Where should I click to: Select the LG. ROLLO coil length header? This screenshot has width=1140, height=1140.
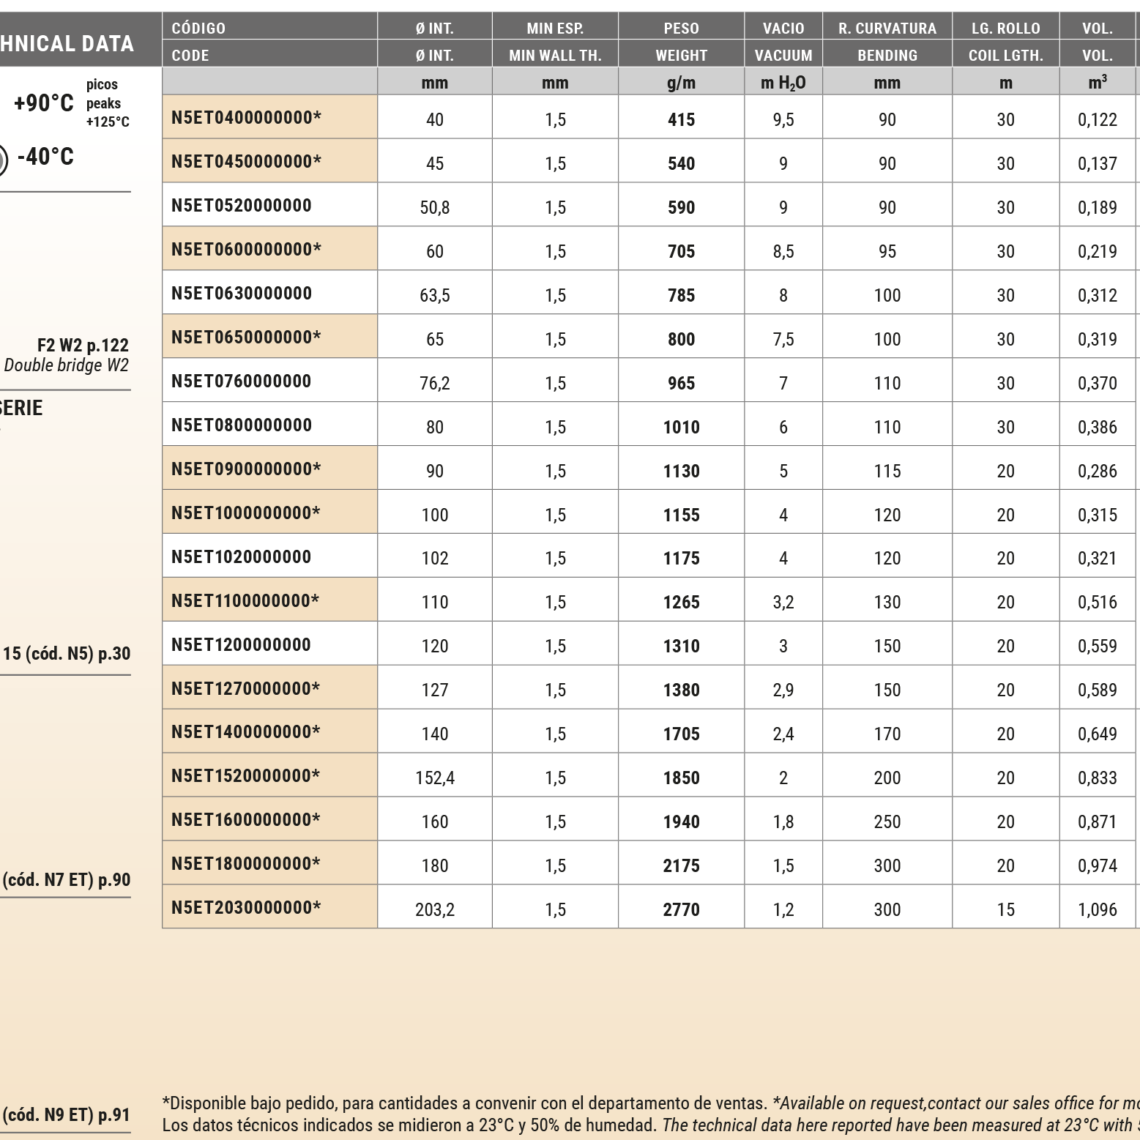(1005, 28)
